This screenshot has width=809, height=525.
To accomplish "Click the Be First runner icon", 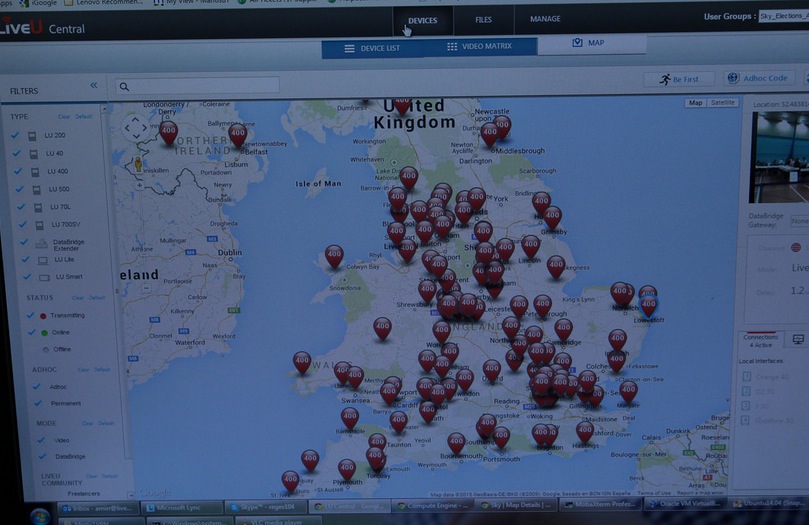I will pos(665,79).
